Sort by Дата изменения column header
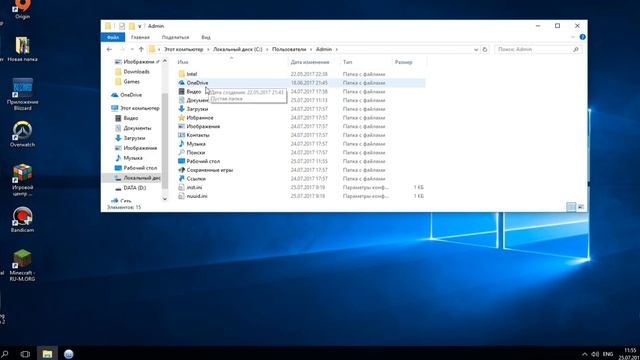The width and height of the screenshot is (640, 360). click(310, 62)
